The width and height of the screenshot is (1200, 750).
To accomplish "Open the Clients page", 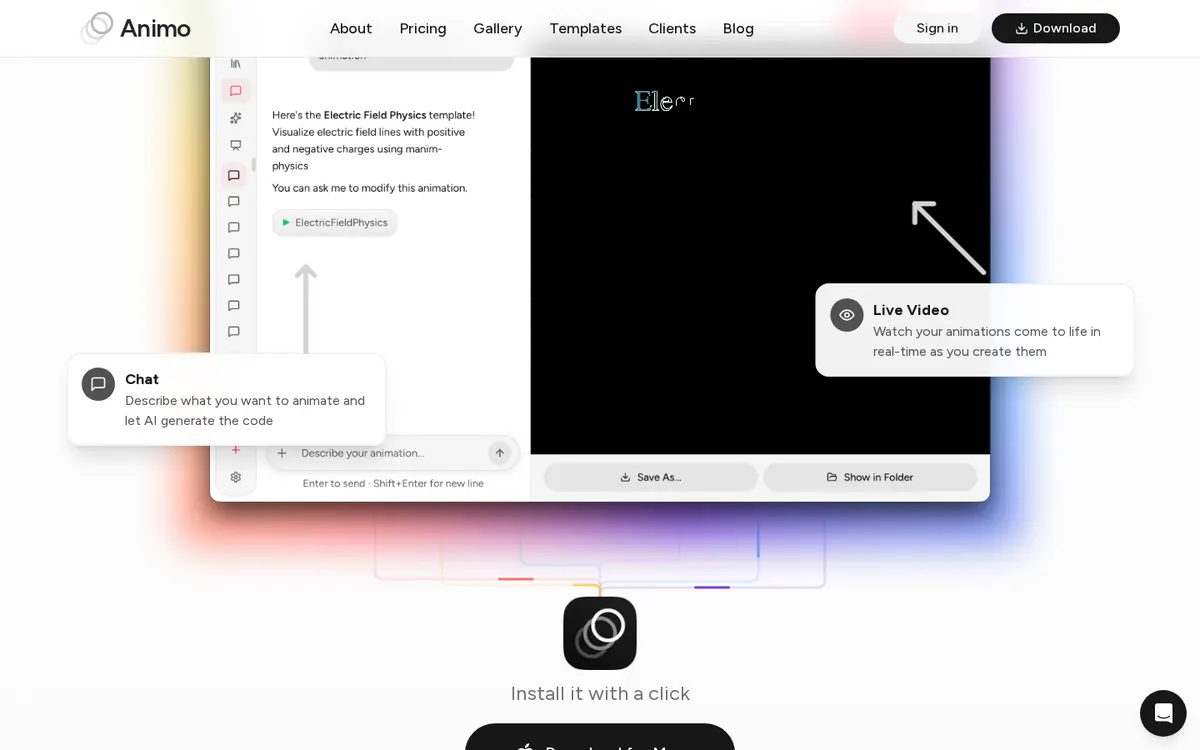I will 672,28.
